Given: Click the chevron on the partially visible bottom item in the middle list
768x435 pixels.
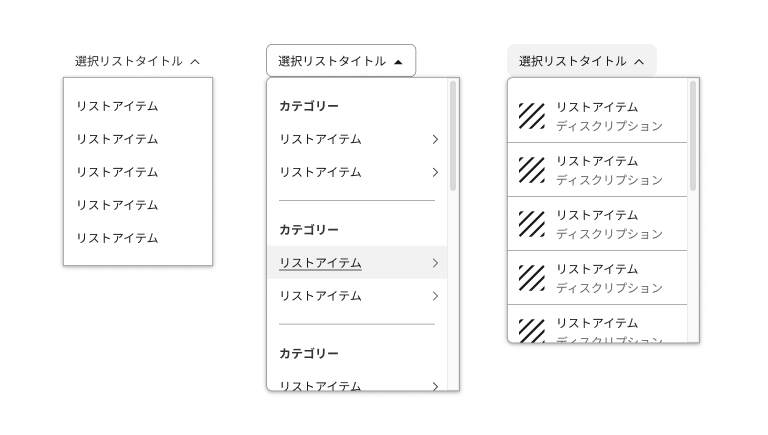Looking at the screenshot, I should 435,385.
